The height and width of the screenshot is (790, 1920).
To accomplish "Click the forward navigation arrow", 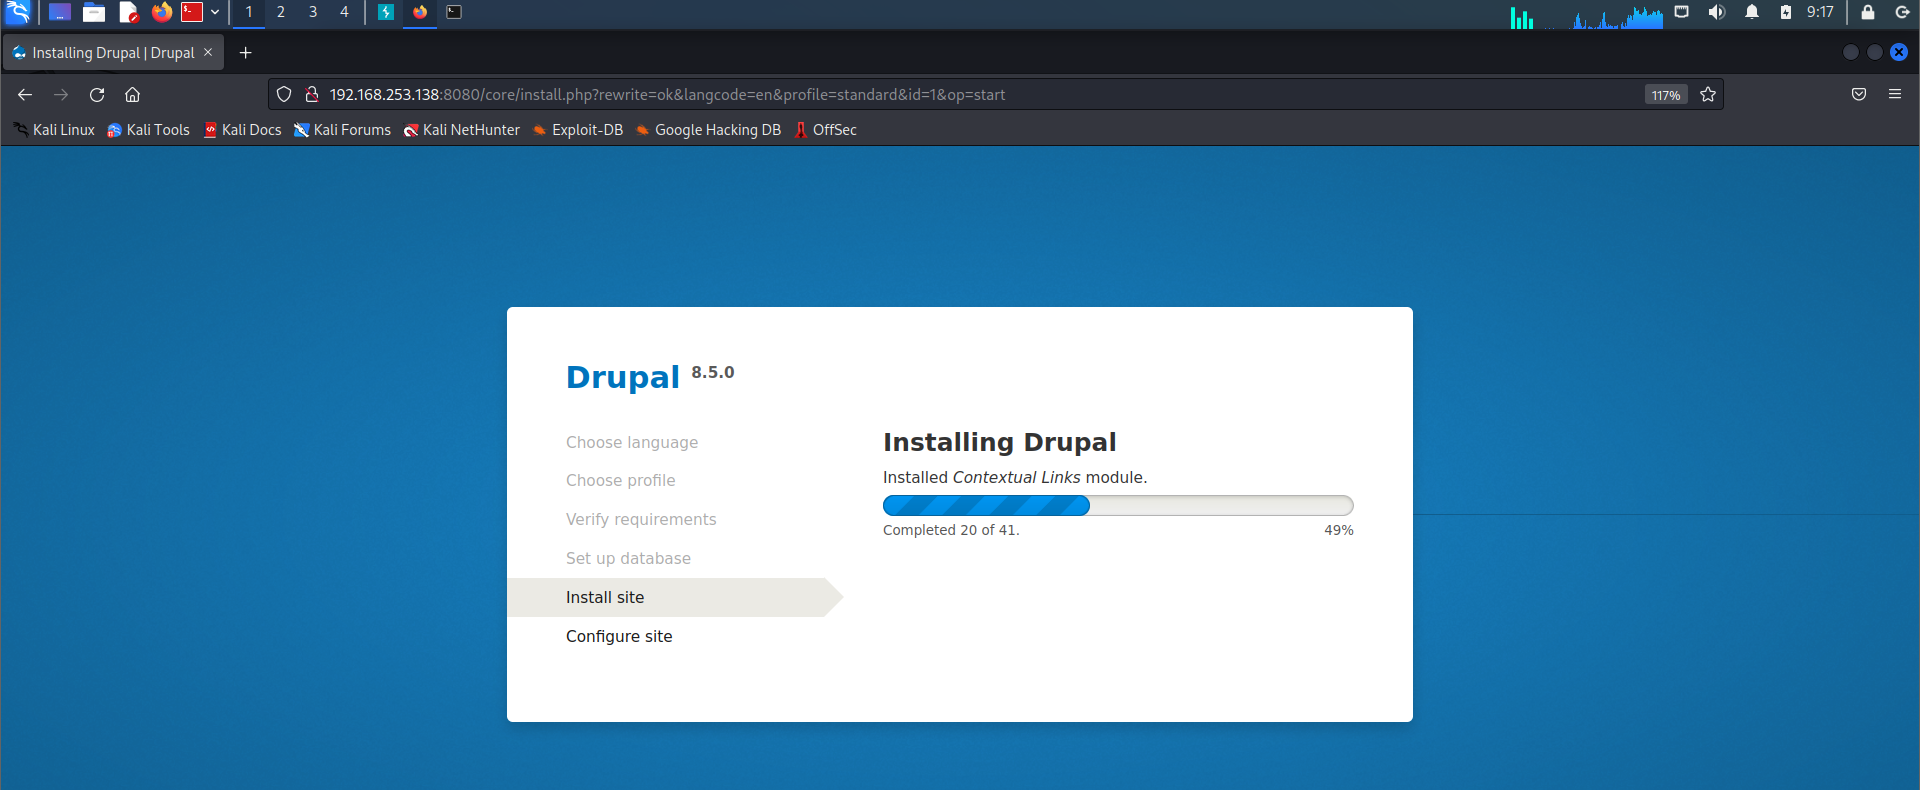I will click(x=61, y=94).
